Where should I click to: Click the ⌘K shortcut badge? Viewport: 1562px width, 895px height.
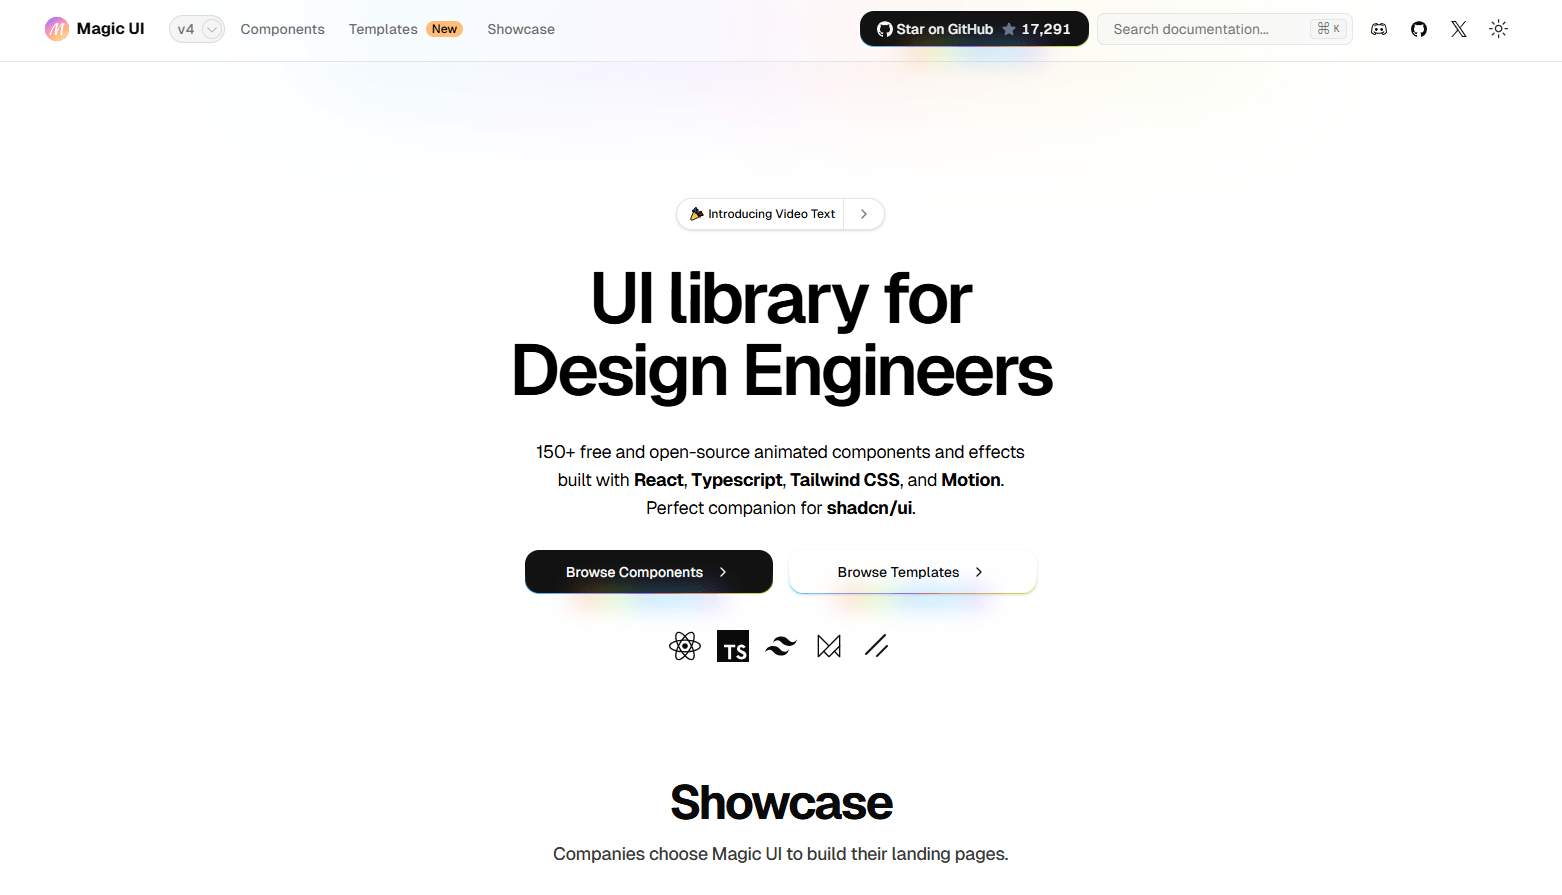[1329, 29]
